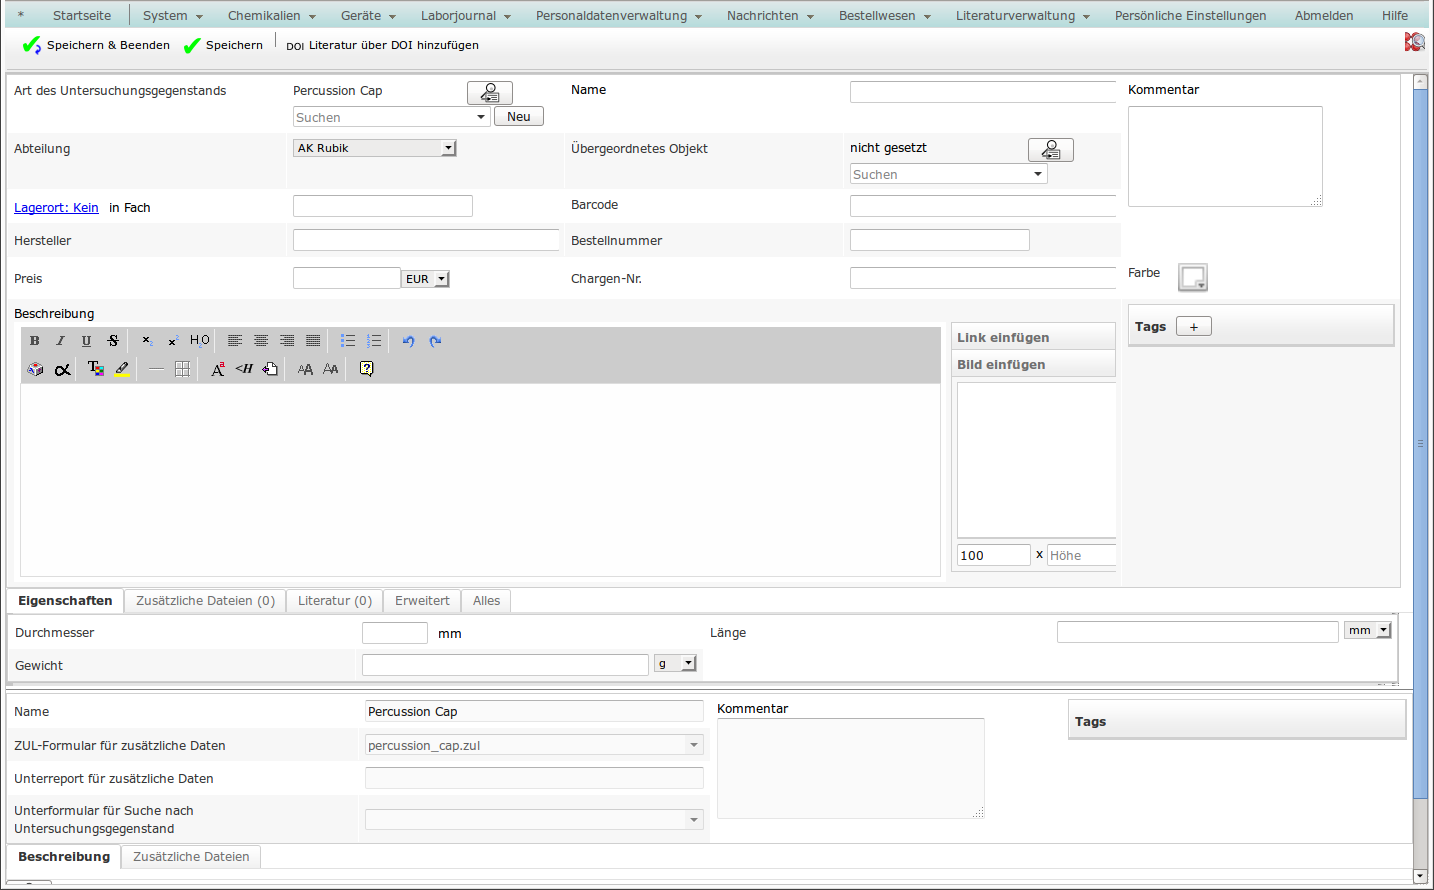Click the search icon beside Percussion Cap
1434x890 pixels.
click(x=490, y=93)
